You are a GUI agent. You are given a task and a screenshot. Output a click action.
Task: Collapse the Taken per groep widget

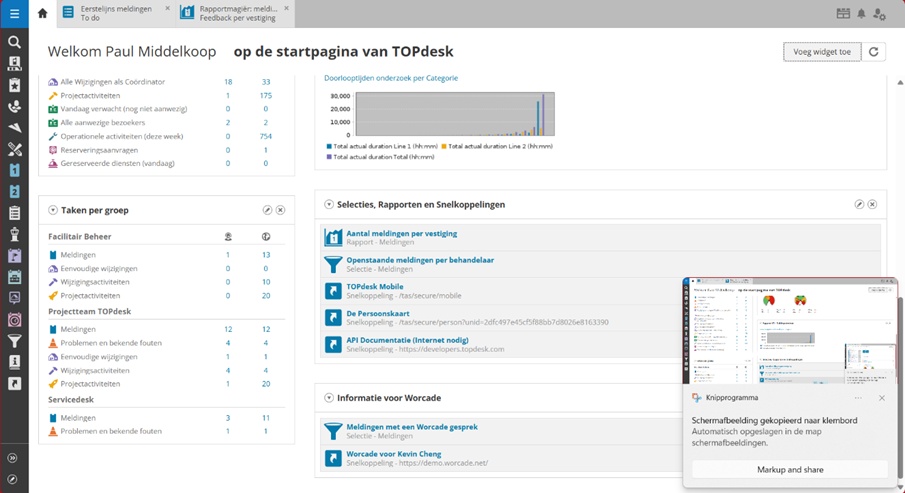(x=52, y=211)
